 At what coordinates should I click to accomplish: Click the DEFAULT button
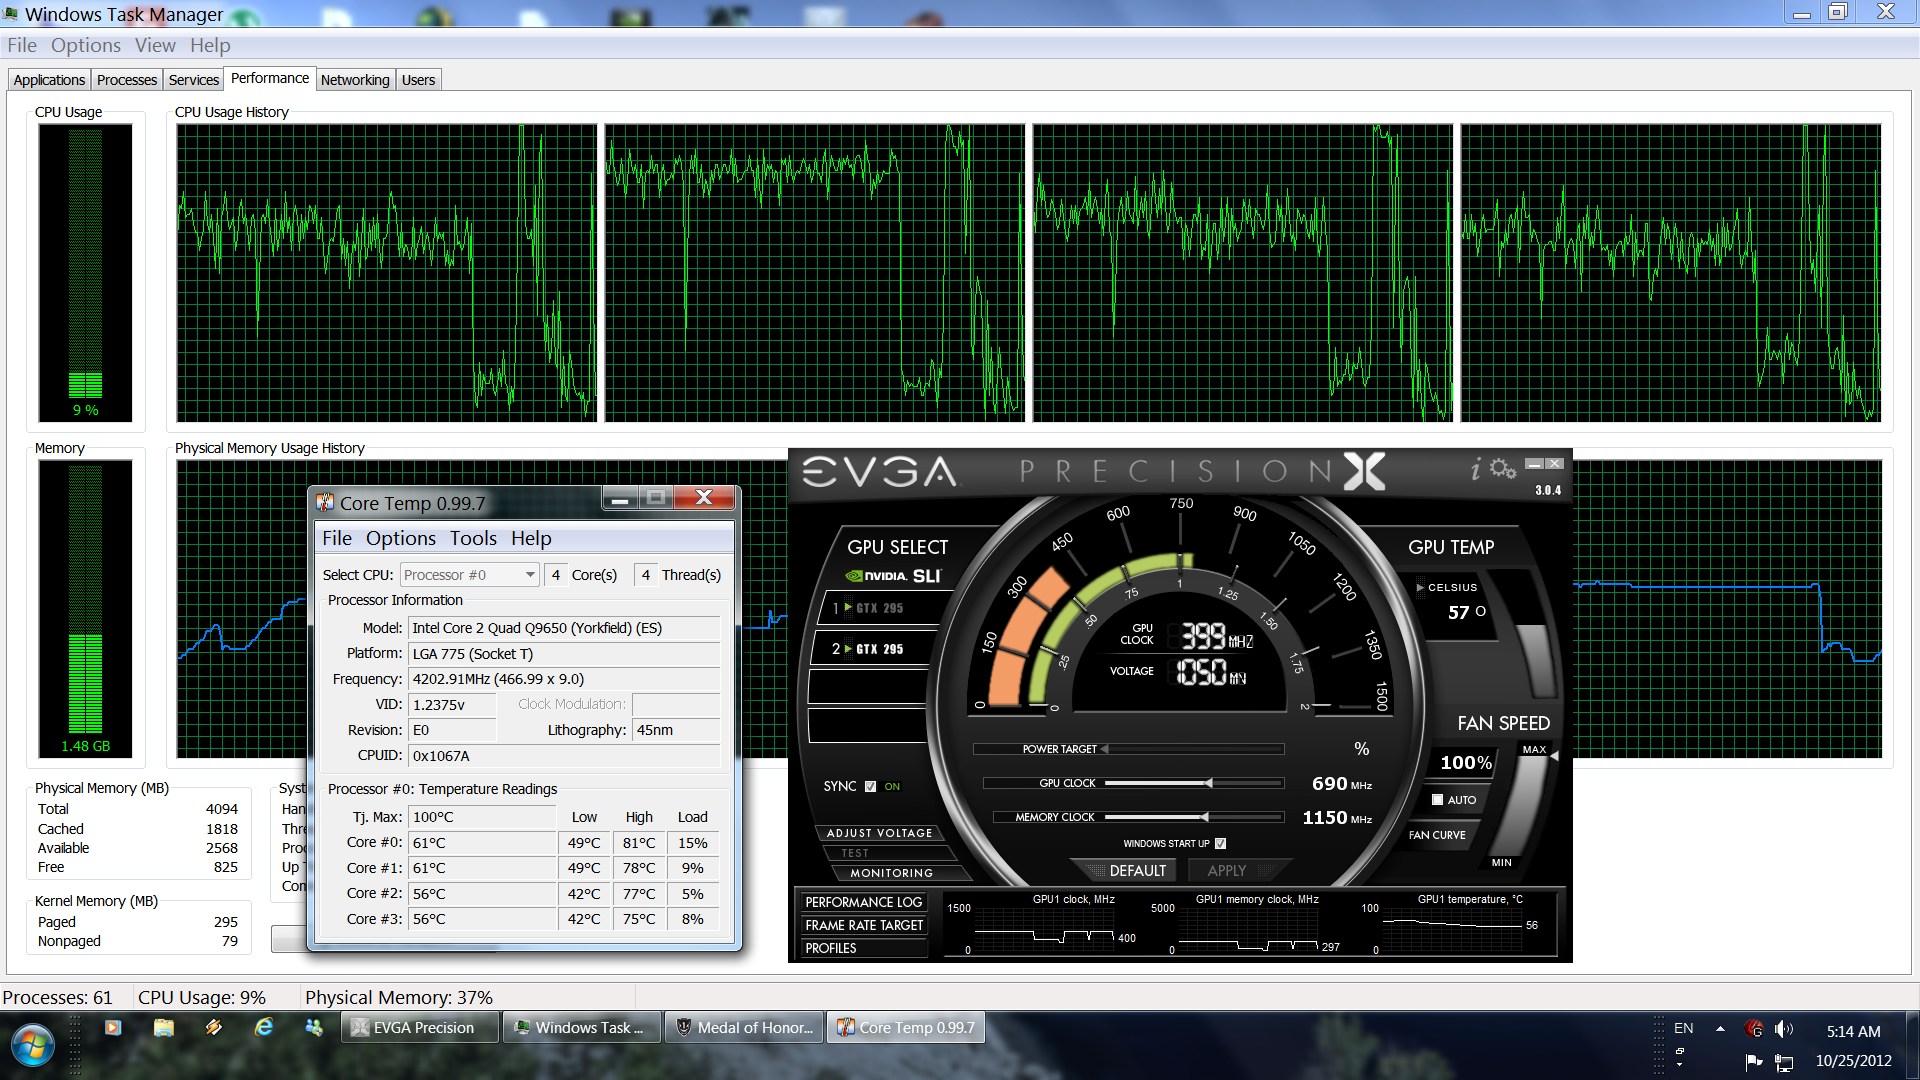(x=1137, y=870)
